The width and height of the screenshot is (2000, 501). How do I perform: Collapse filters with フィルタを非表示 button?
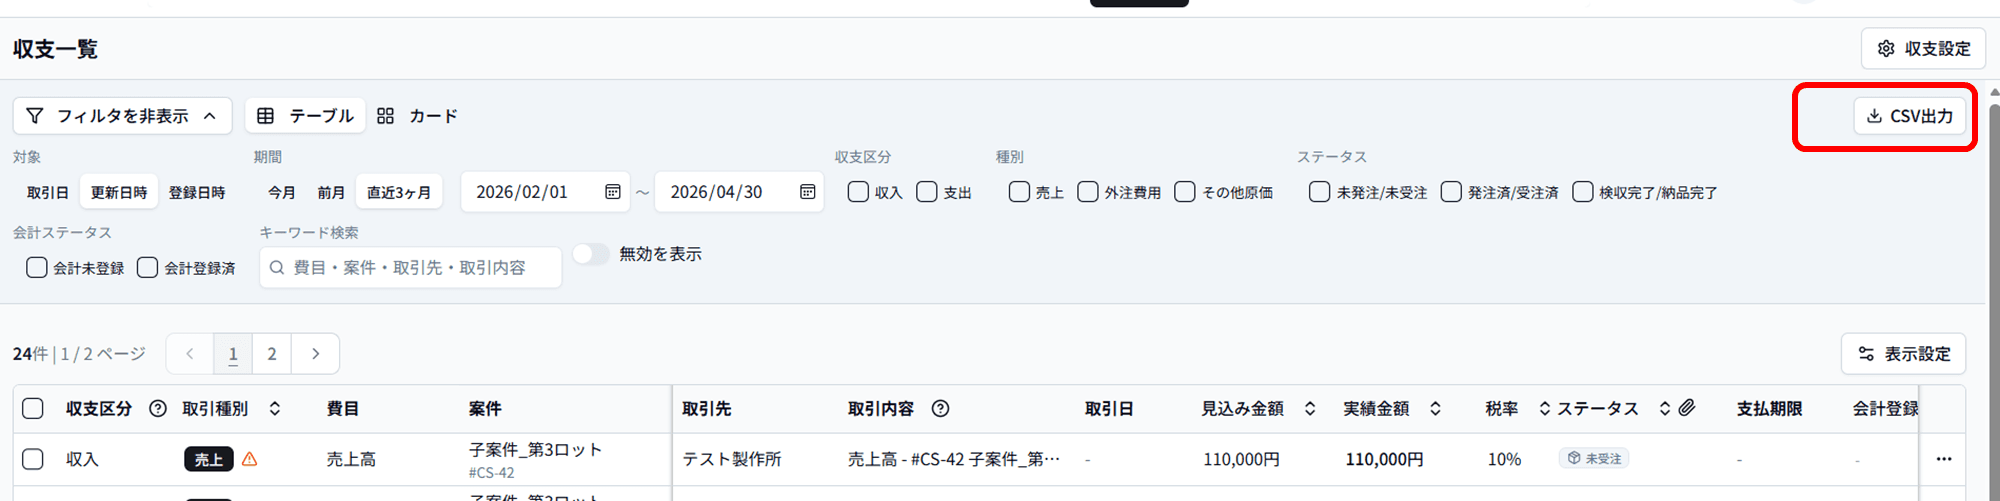pos(122,116)
